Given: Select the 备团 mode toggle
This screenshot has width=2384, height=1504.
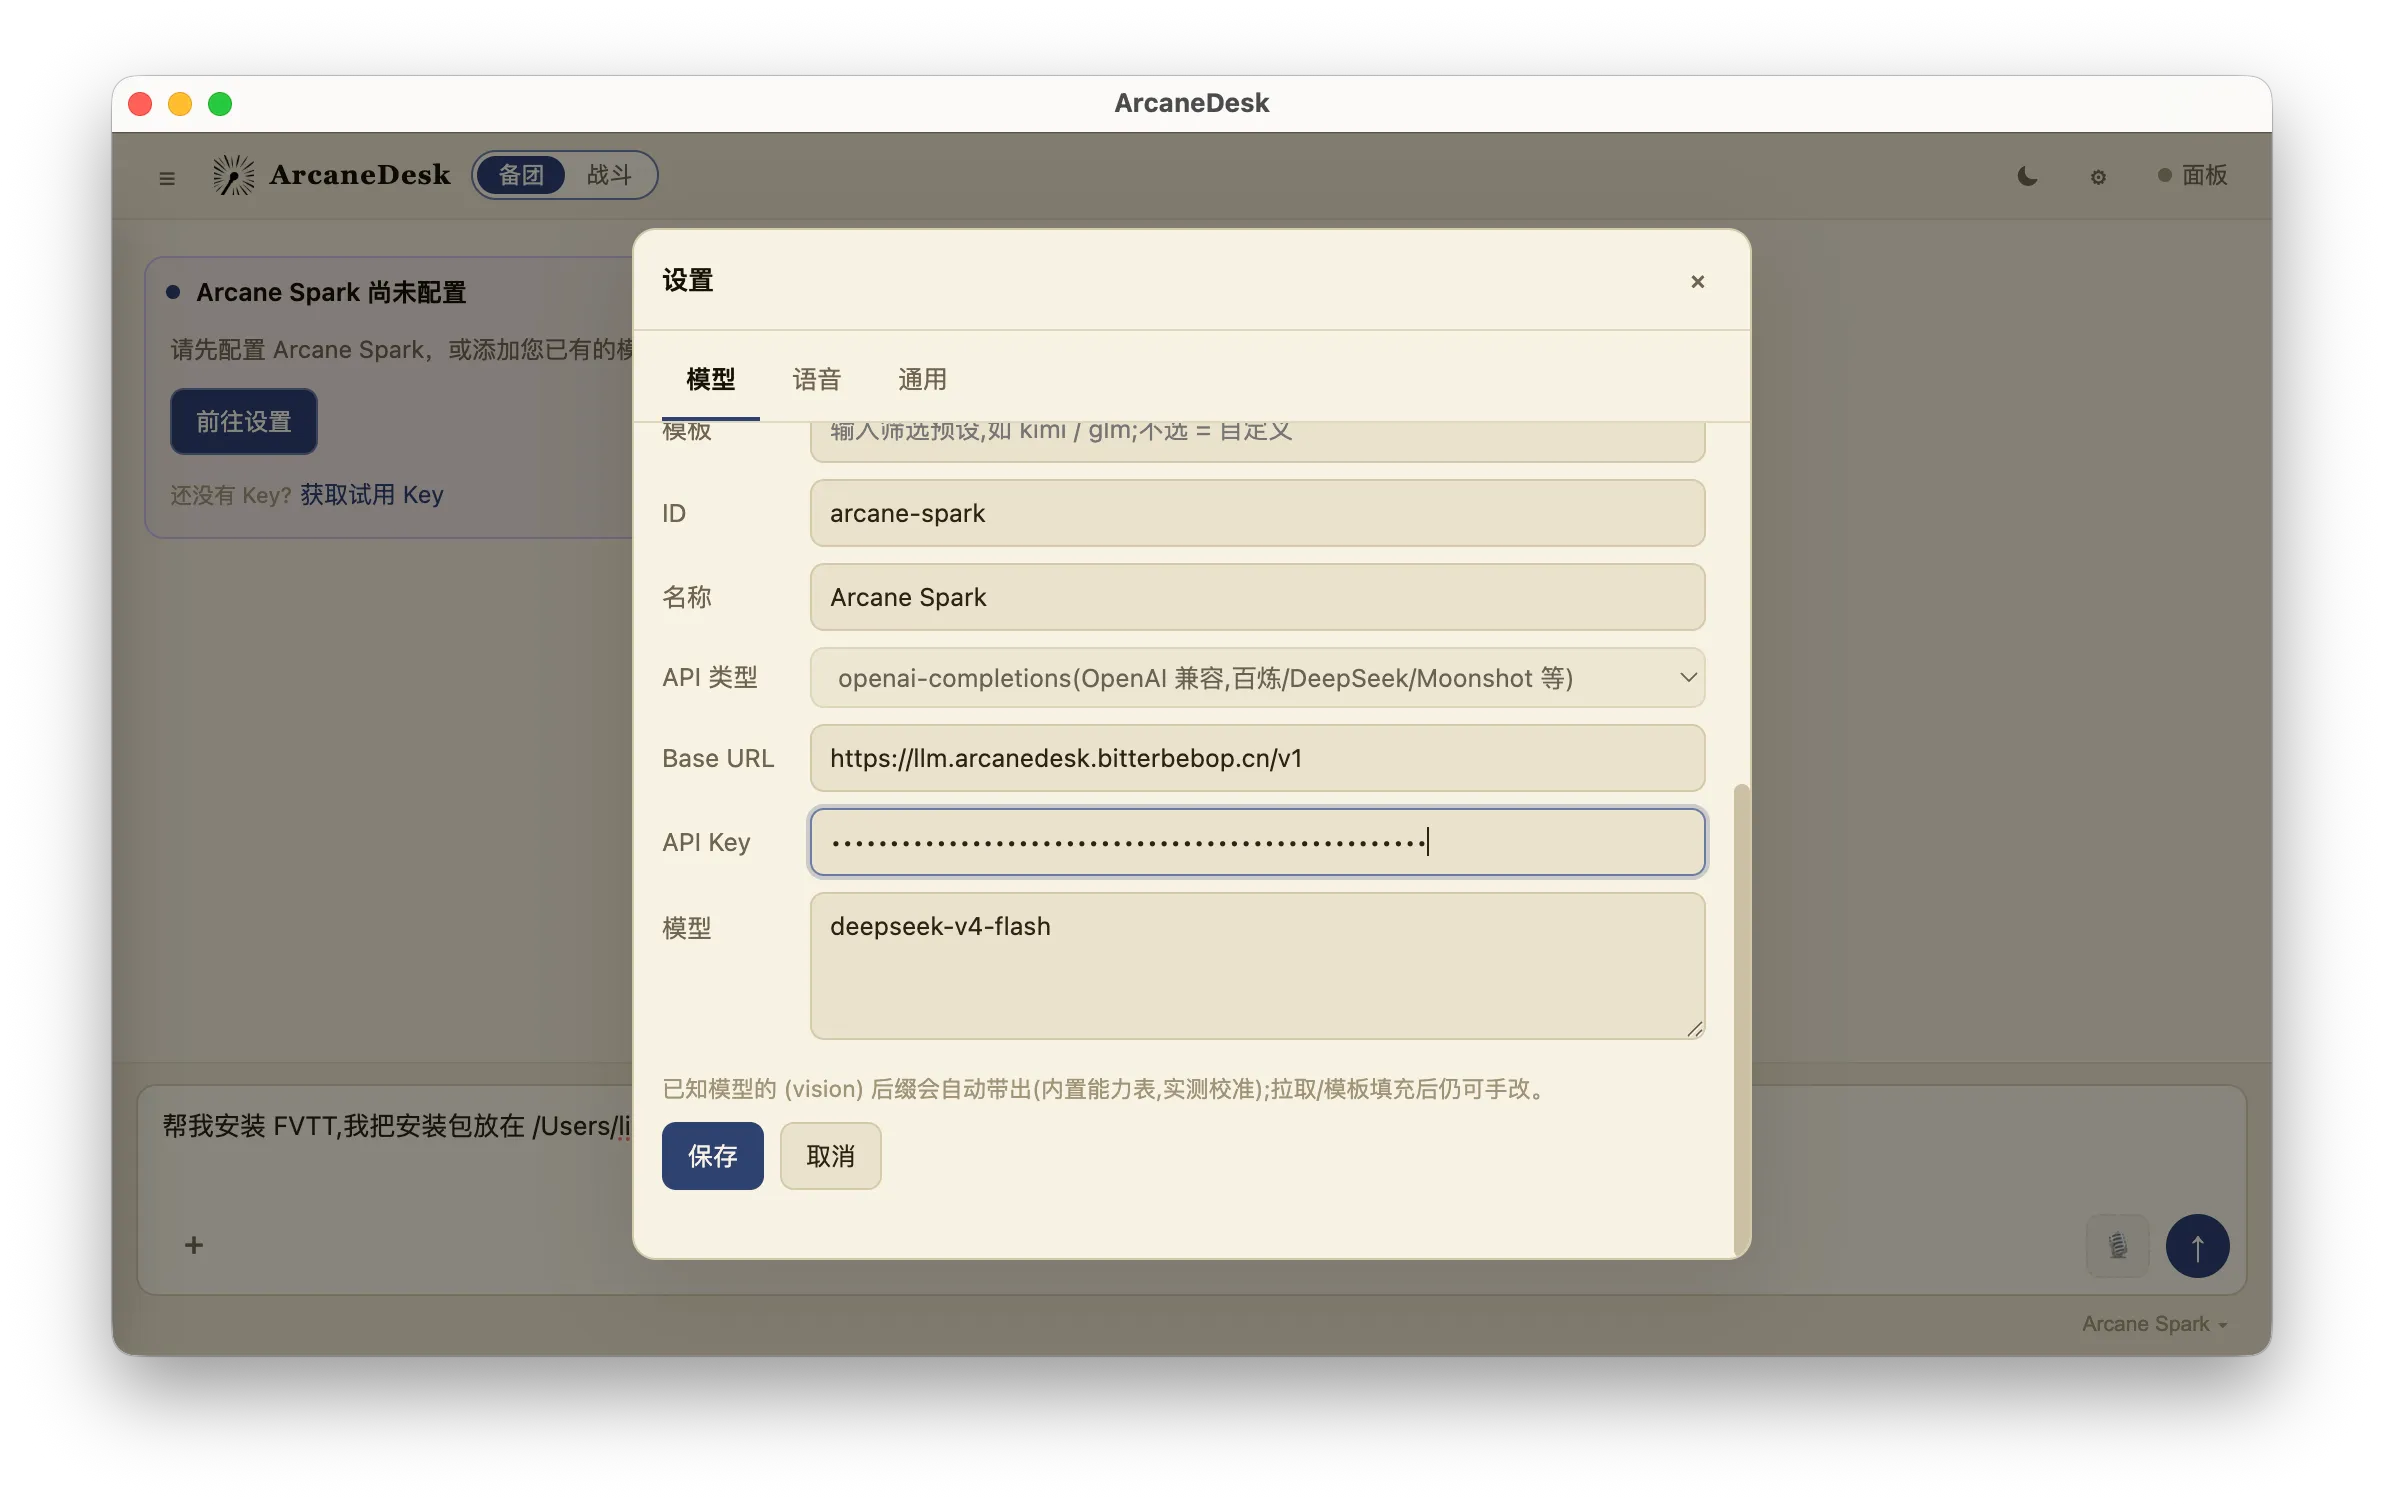Looking at the screenshot, I should tap(521, 175).
